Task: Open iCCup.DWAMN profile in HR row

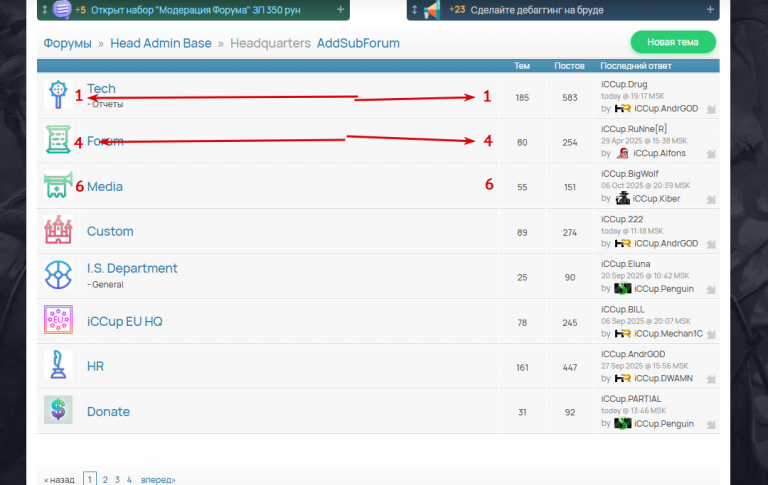Action: click(x=664, y=379)
